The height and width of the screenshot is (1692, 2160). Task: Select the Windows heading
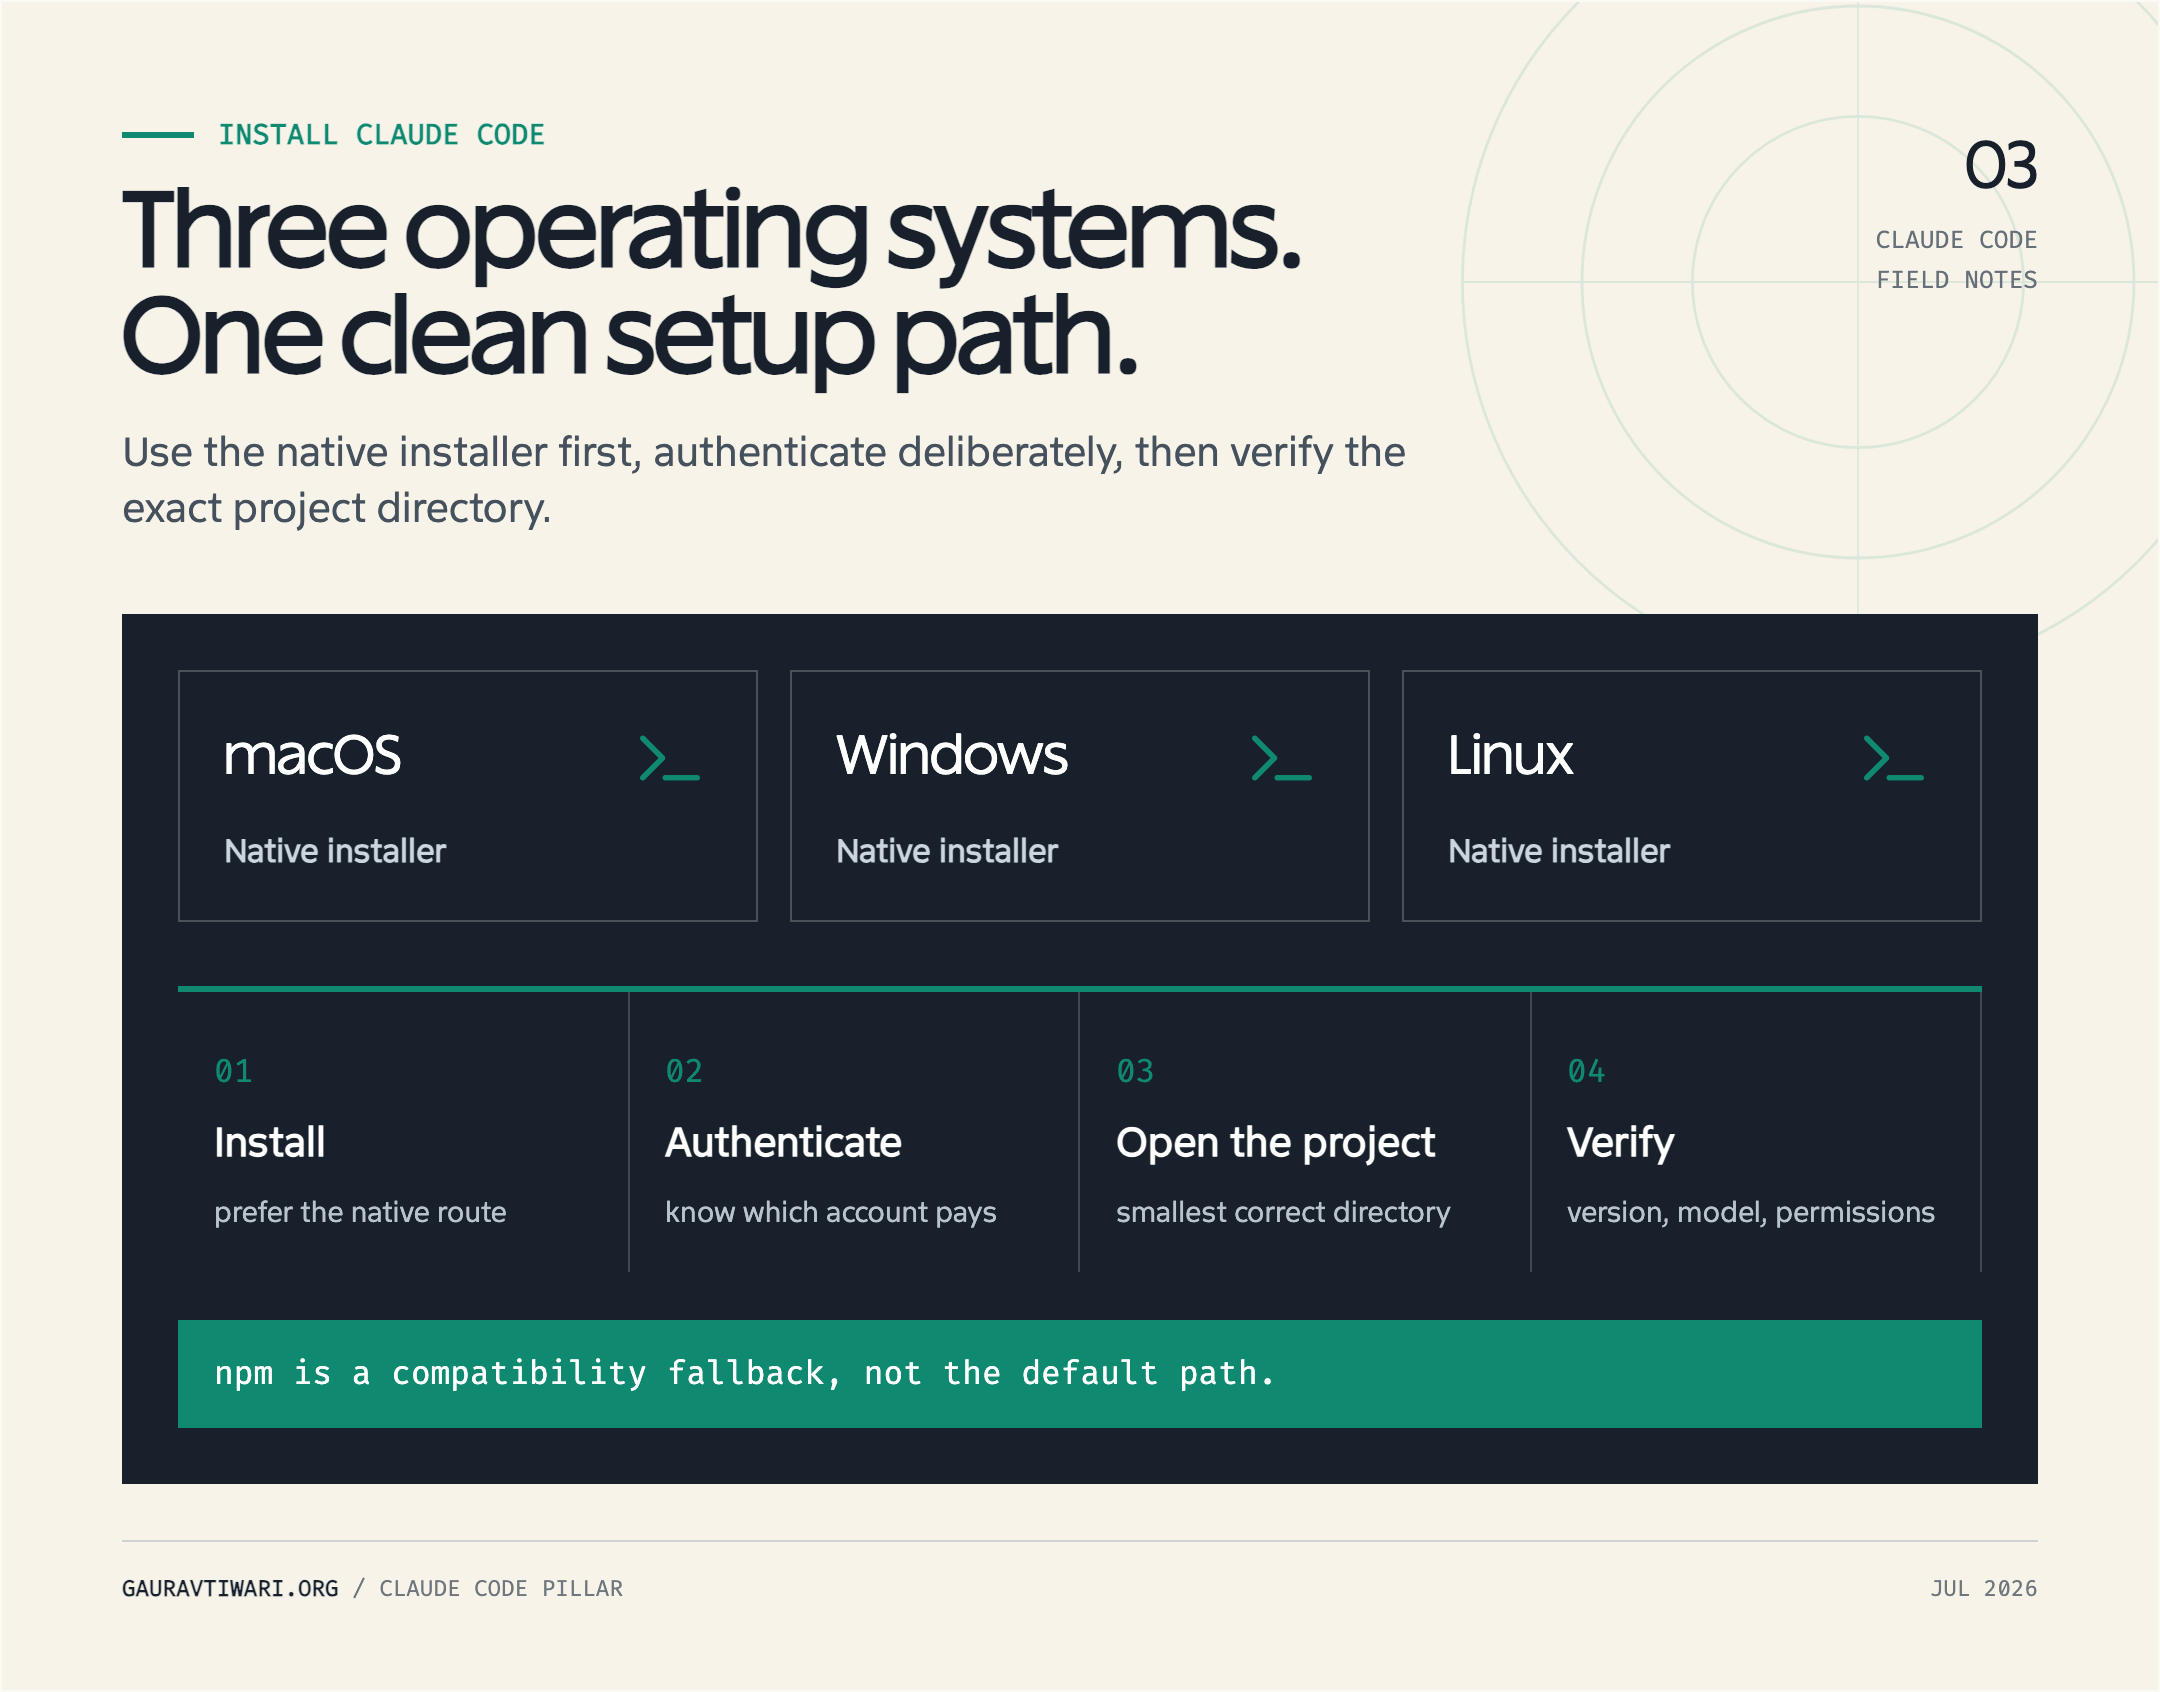tap(952, 755)
